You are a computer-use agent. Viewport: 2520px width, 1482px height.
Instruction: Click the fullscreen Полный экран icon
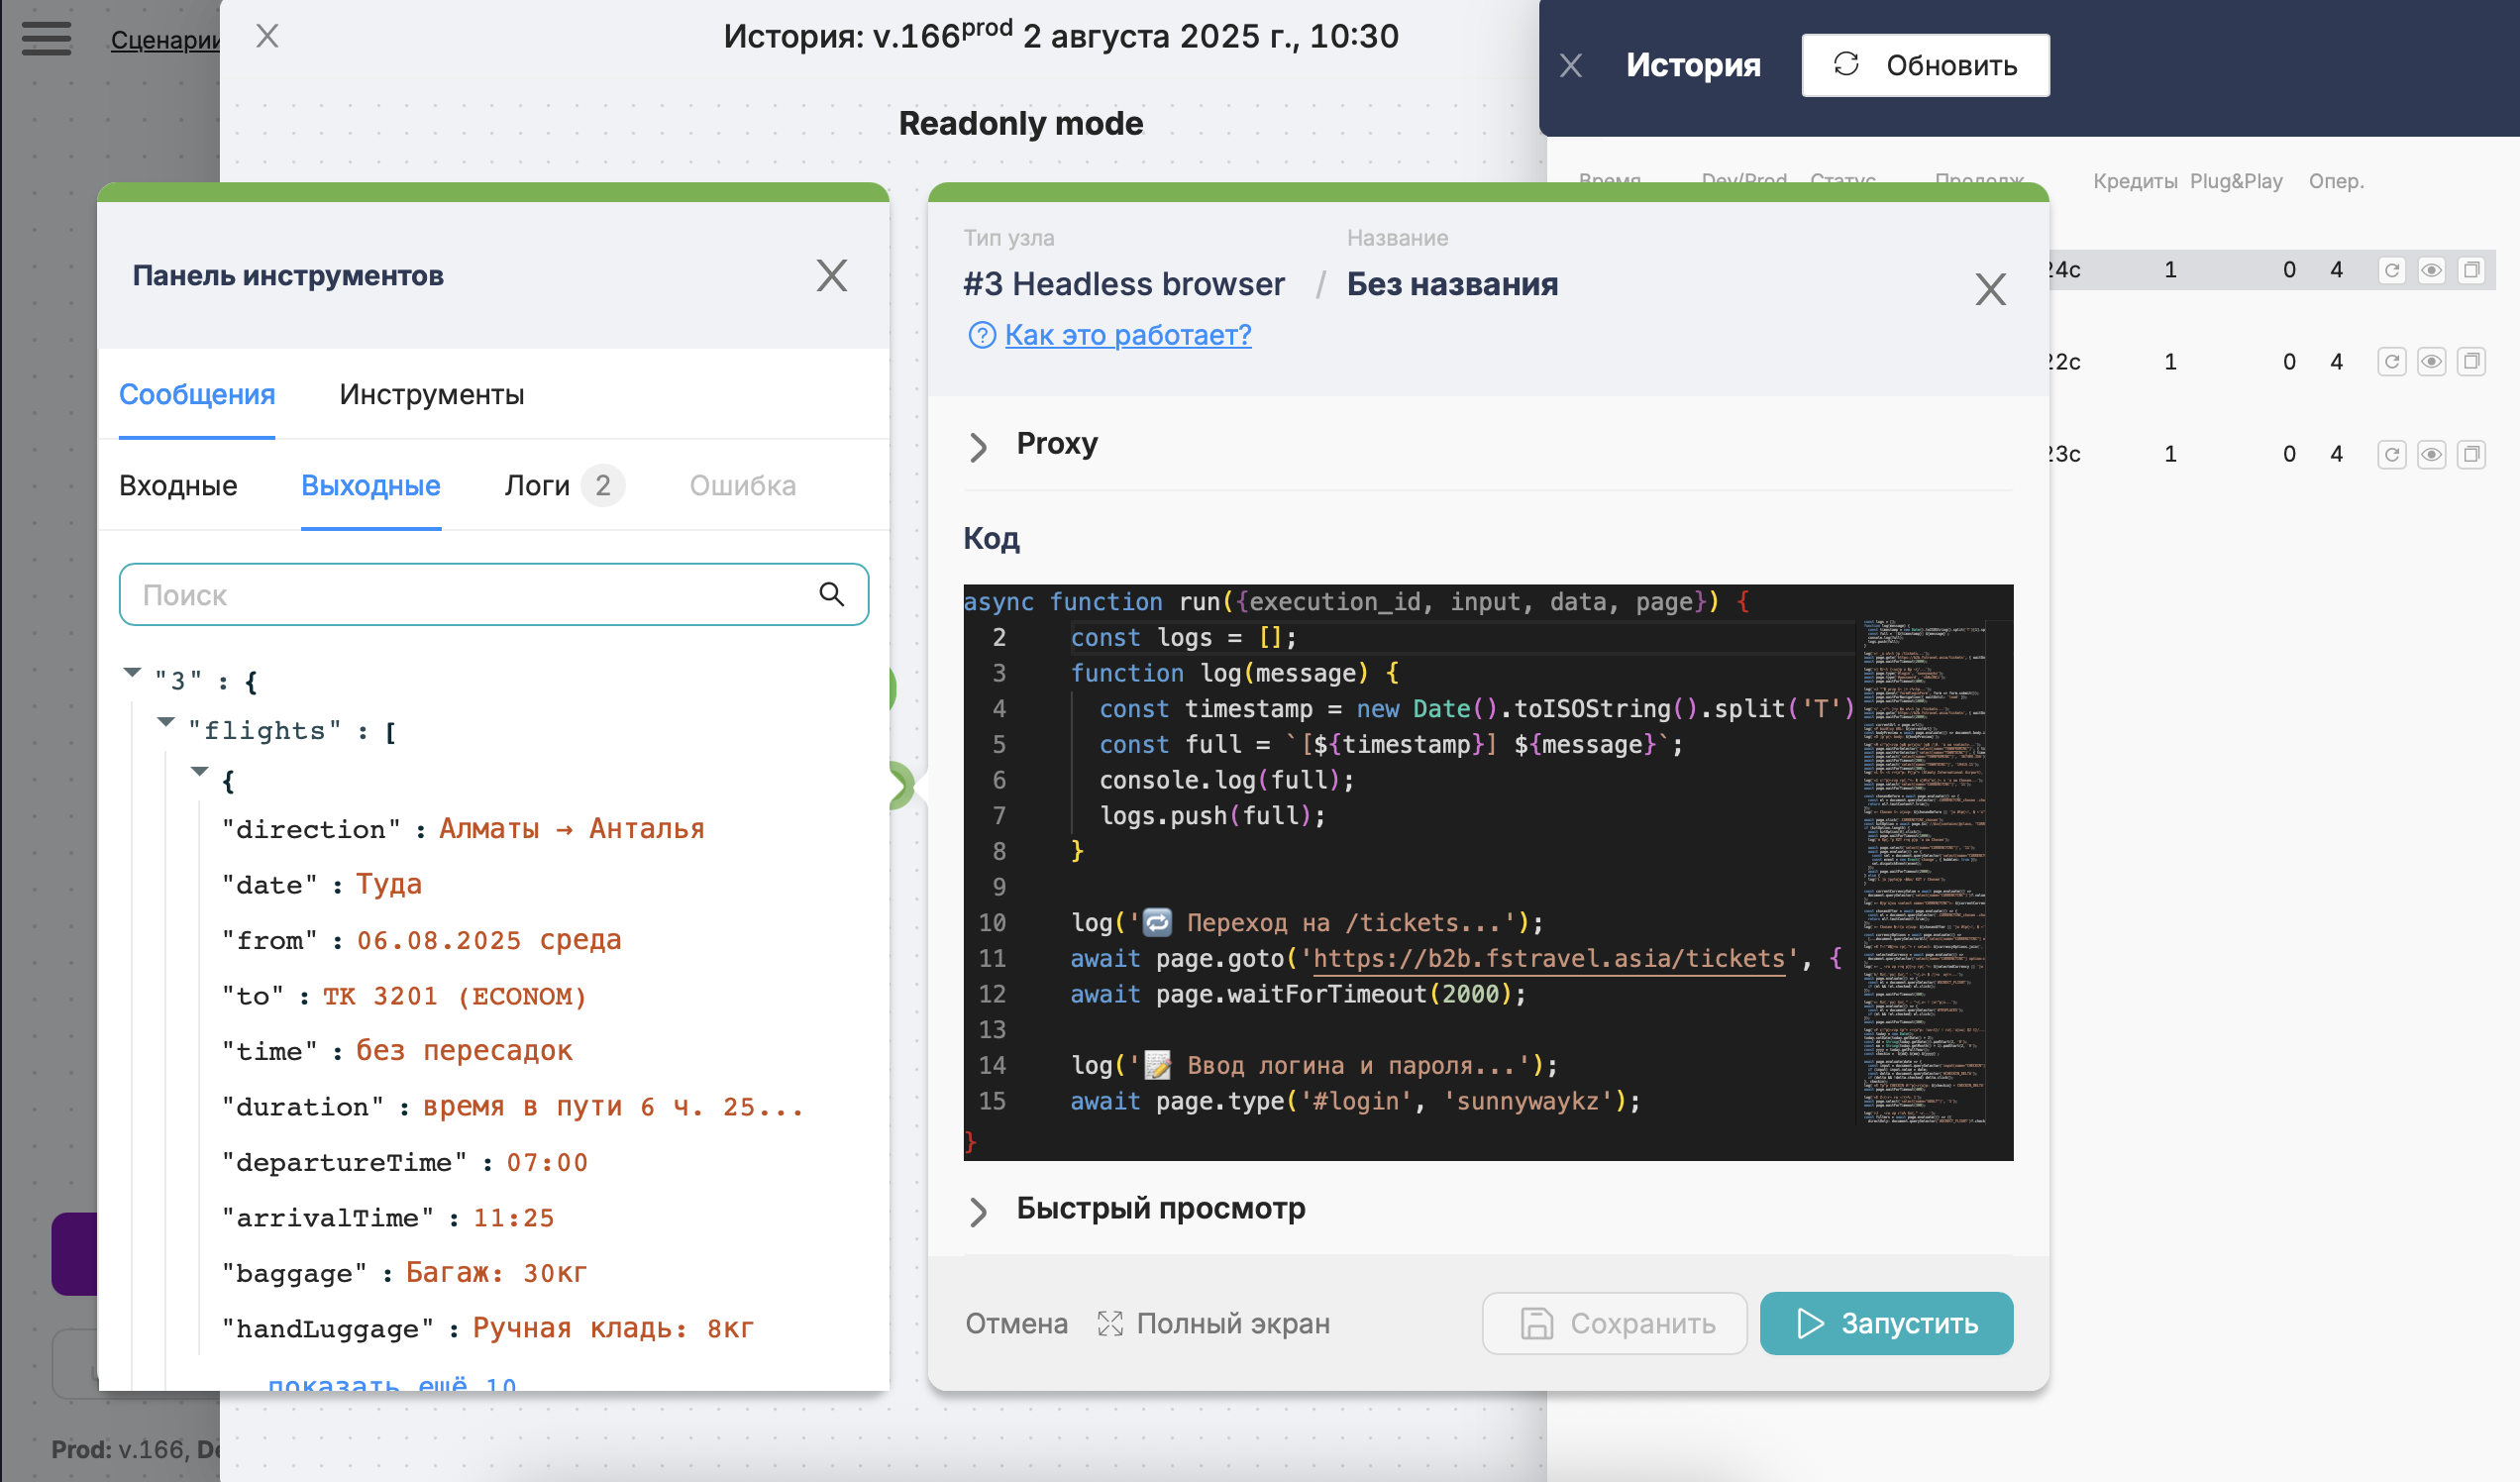click(x=1109, y=1323)
